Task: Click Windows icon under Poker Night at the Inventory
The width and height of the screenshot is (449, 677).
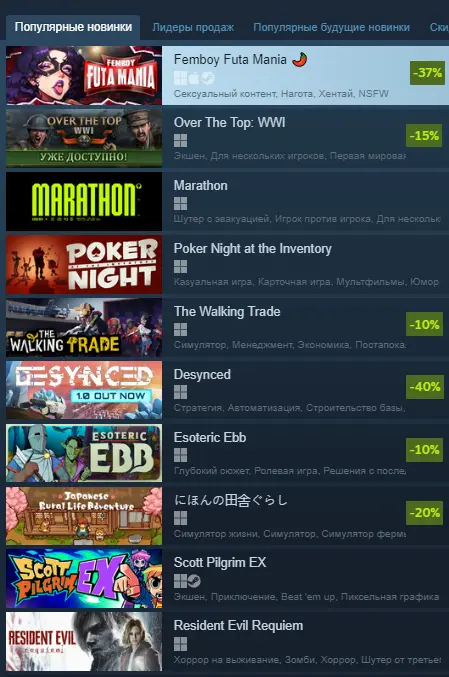Action: [x=180, y=266]
